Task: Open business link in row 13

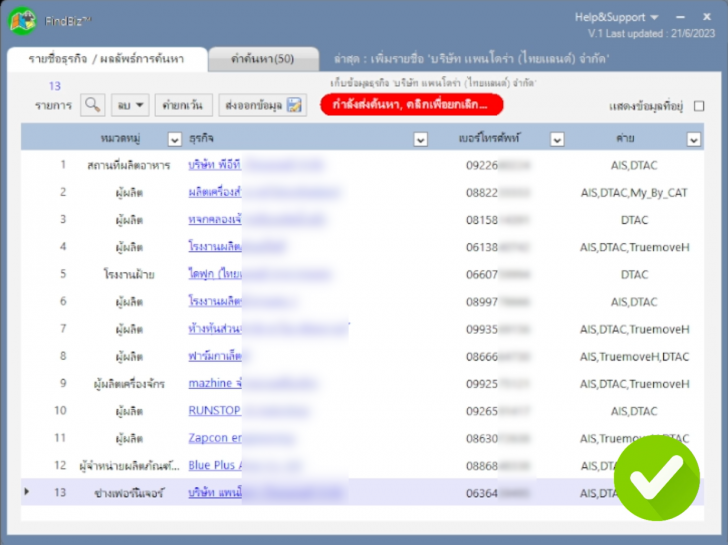Action: click(x=214, y=493)
